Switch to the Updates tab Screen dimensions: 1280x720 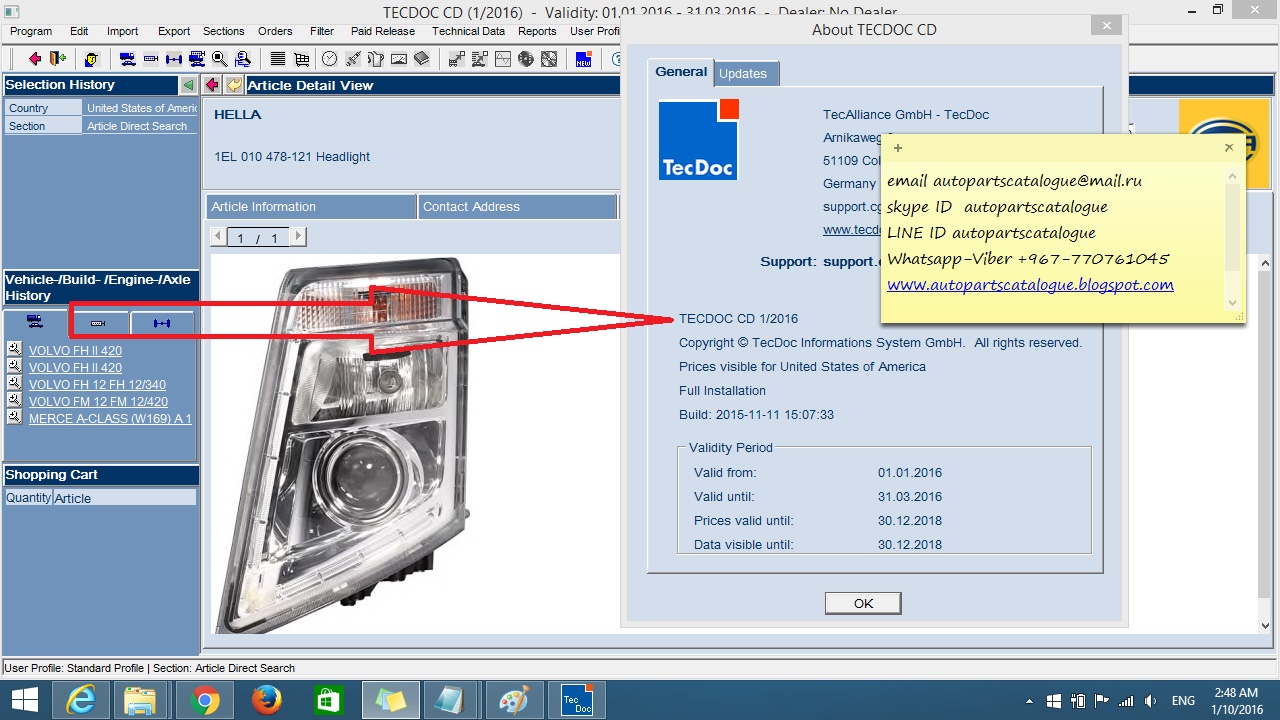(x=744, y=73)
